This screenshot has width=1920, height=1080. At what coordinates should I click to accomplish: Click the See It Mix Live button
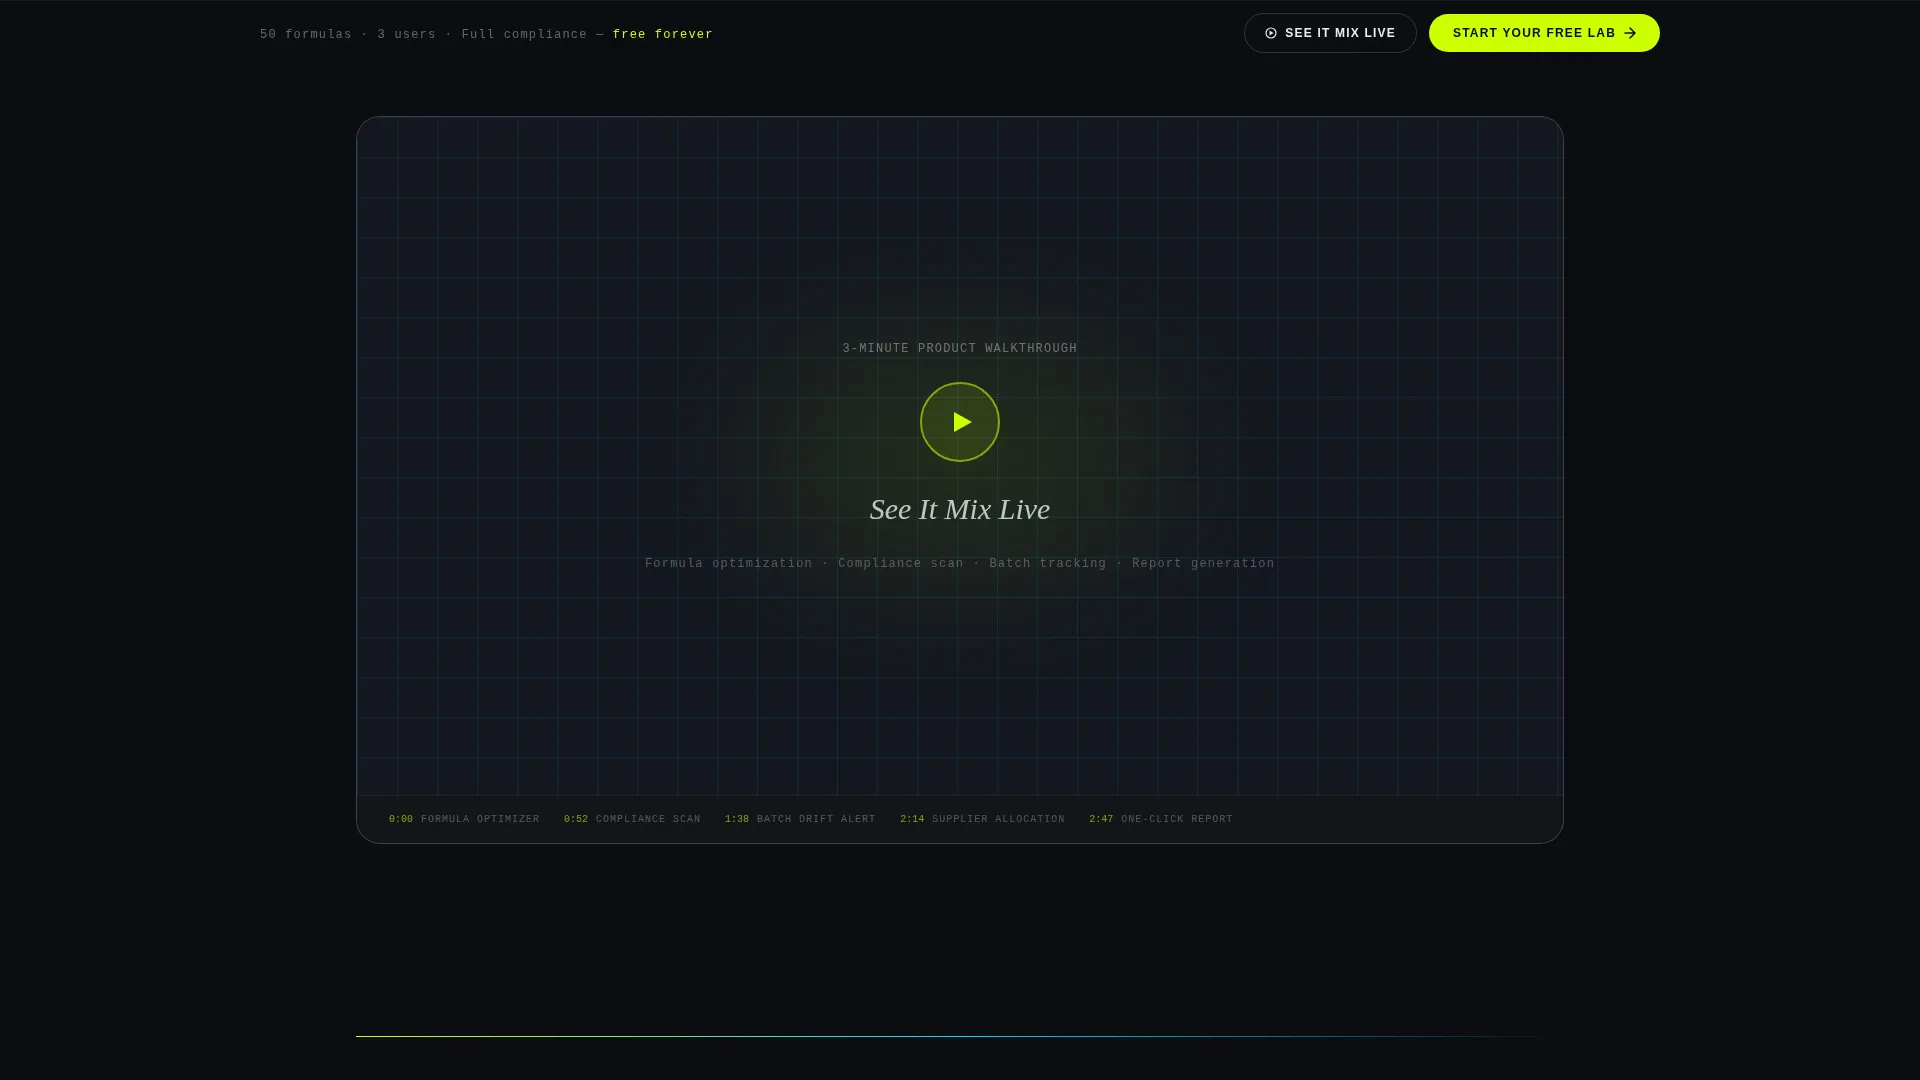click(x=1330, y=33)
